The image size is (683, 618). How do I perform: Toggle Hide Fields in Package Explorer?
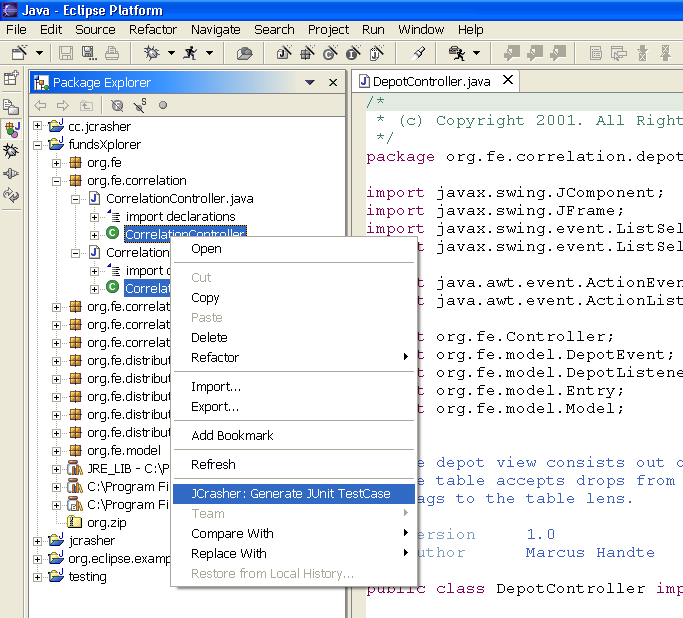pos(117,105)
